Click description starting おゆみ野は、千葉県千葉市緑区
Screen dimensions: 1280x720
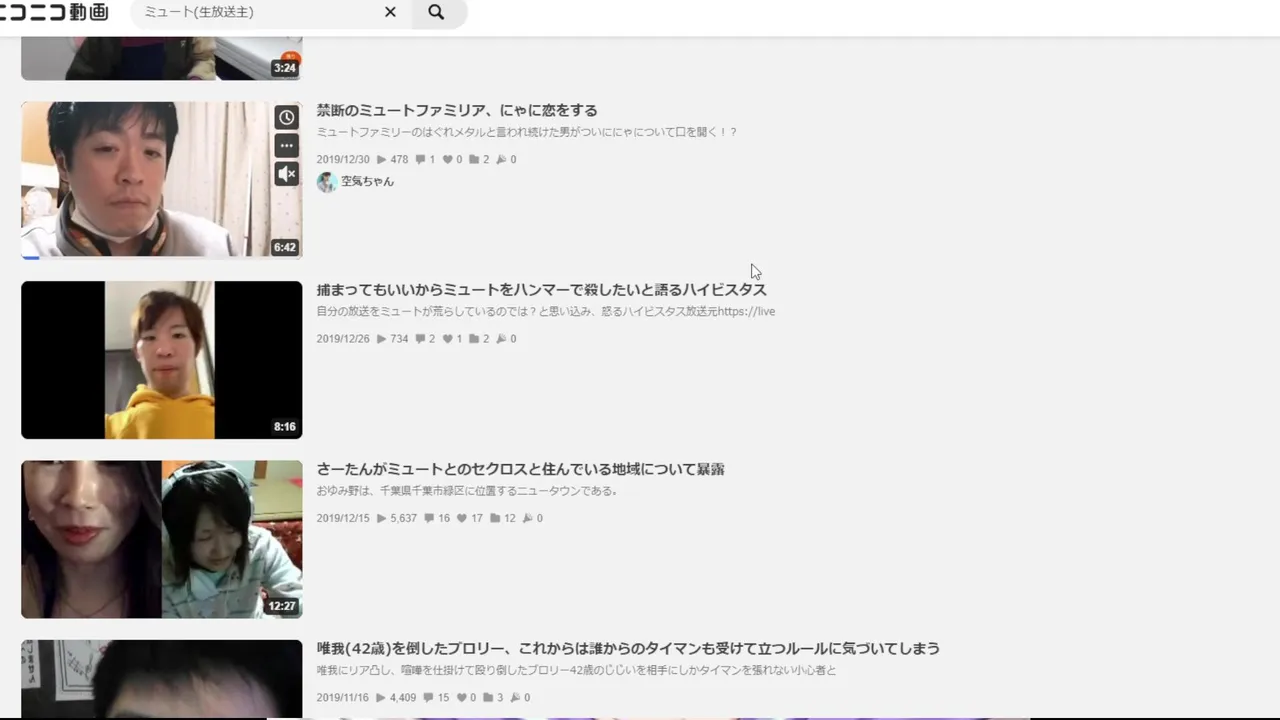[x=467, y=491]
